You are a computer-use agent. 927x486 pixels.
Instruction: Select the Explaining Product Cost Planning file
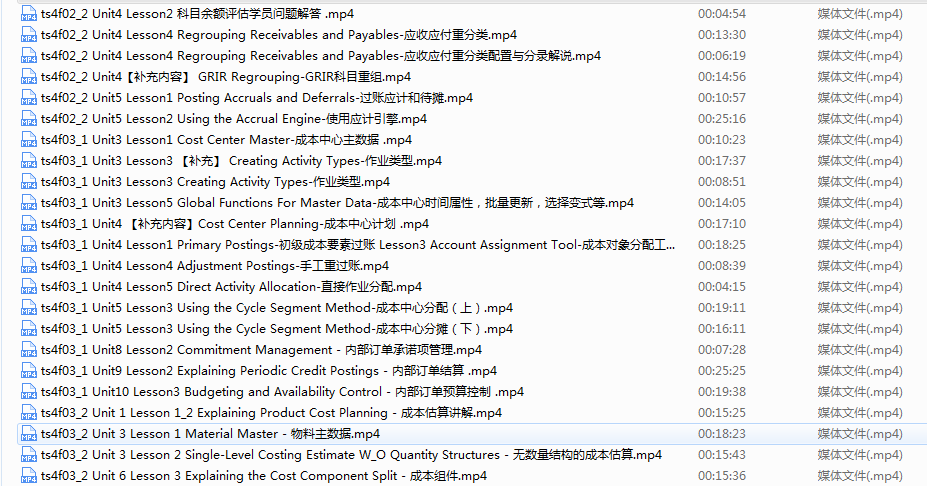[271, 413]
